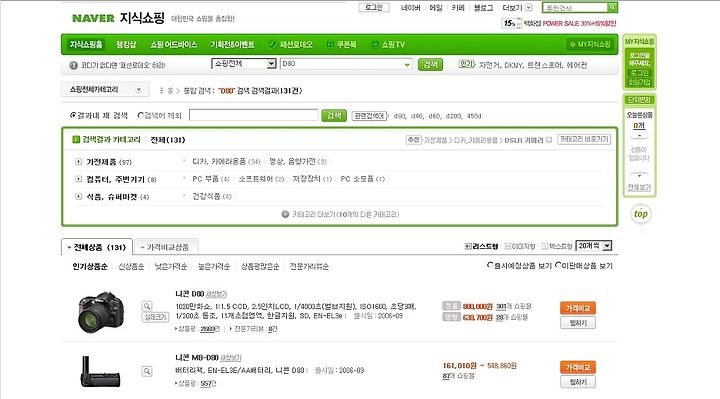Viewport: 720px width, 399px height.
Task: Expand 카테고리 더보기 more categories
Action: tap(340, 214)
